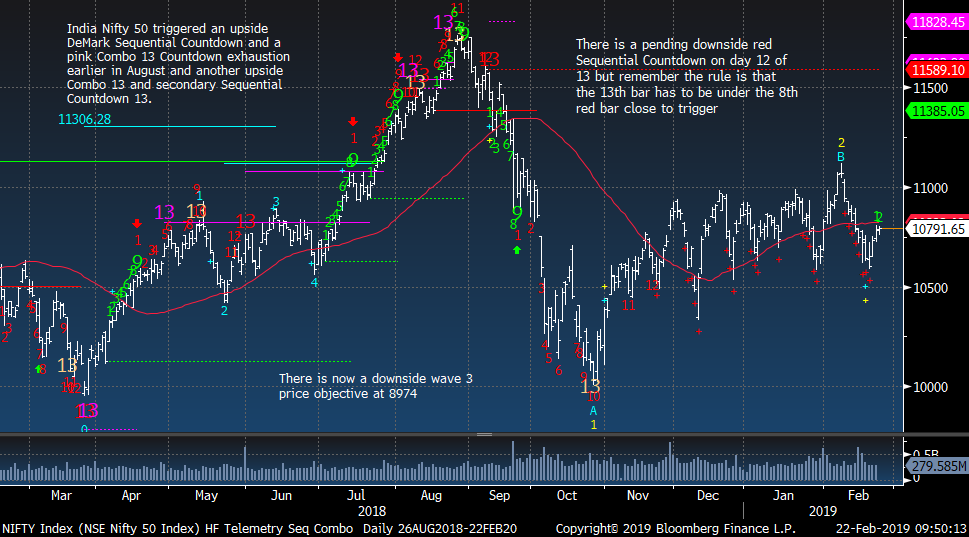Click the cyan wave A marker
The width and height of the screenshot is (969, 537).
coord(593,411)
